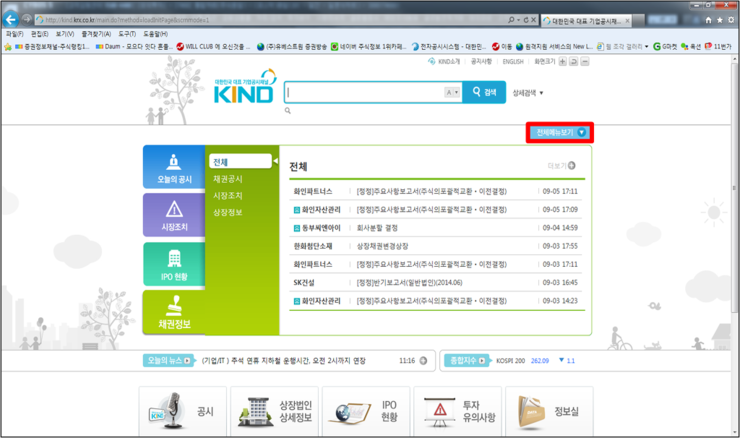Open favorites with the star icon
This screenshot has width=740, height=438.
click(x=720, y=20)
